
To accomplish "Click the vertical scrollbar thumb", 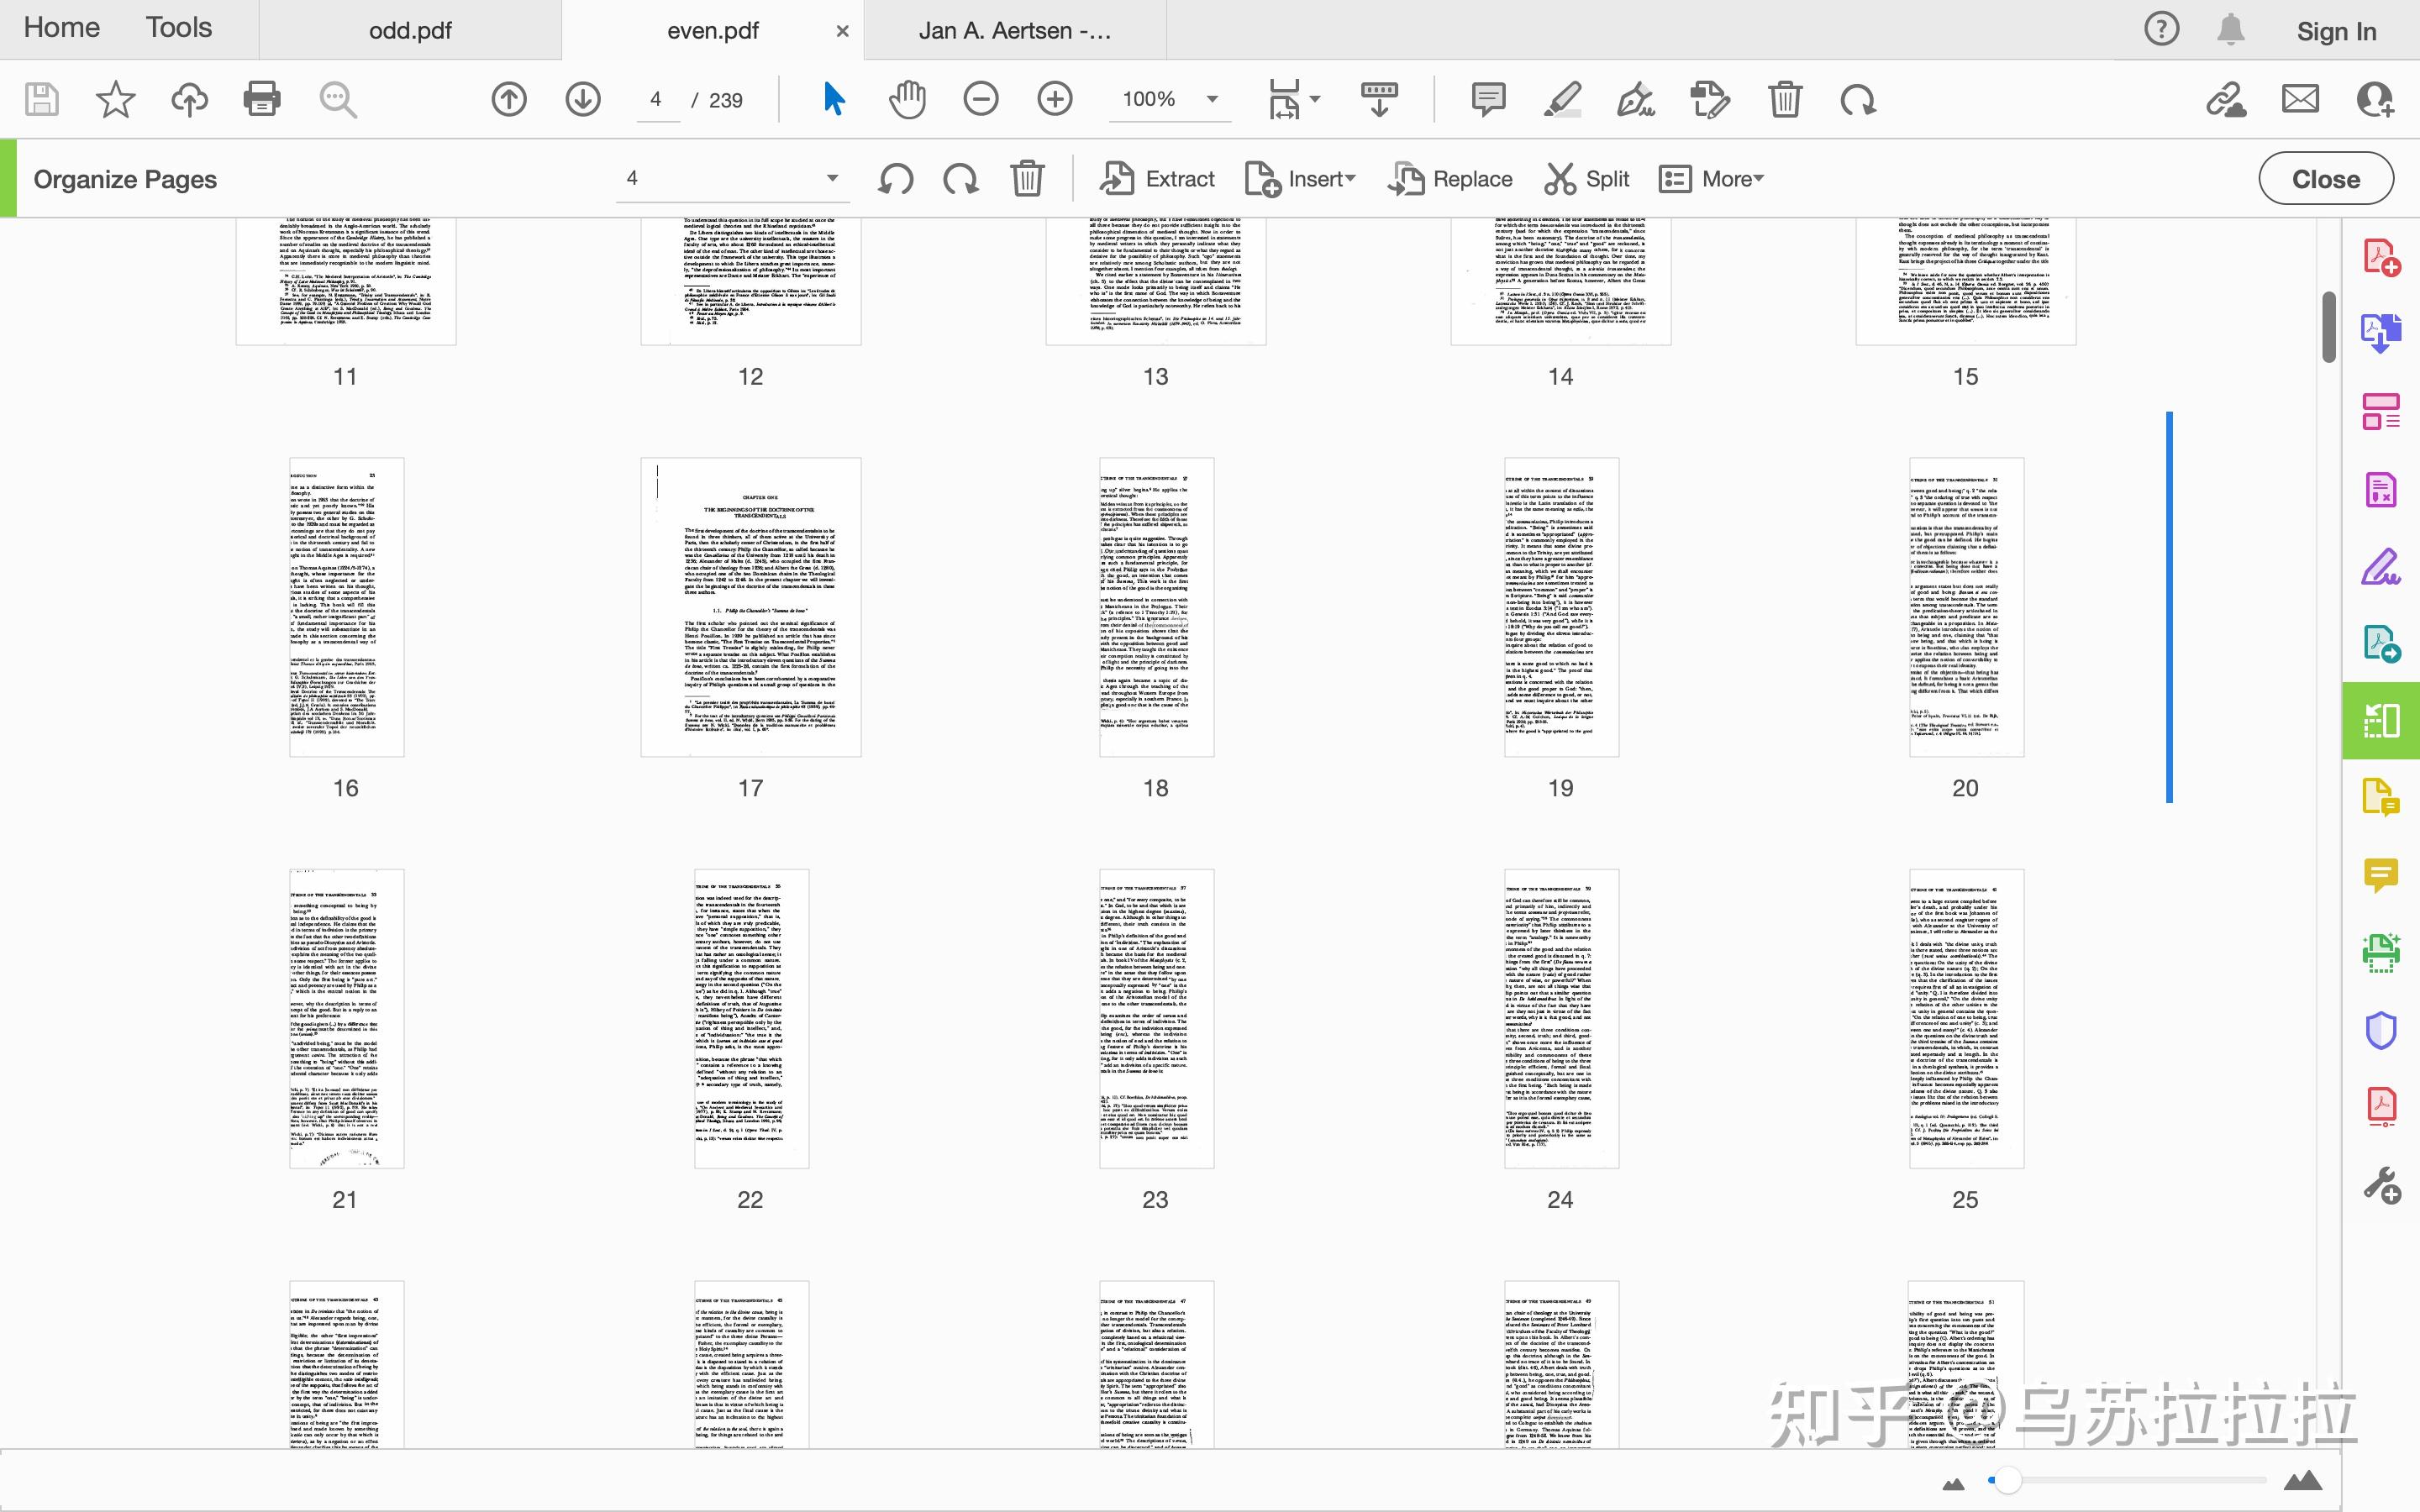I will (x=2328, y=327).
